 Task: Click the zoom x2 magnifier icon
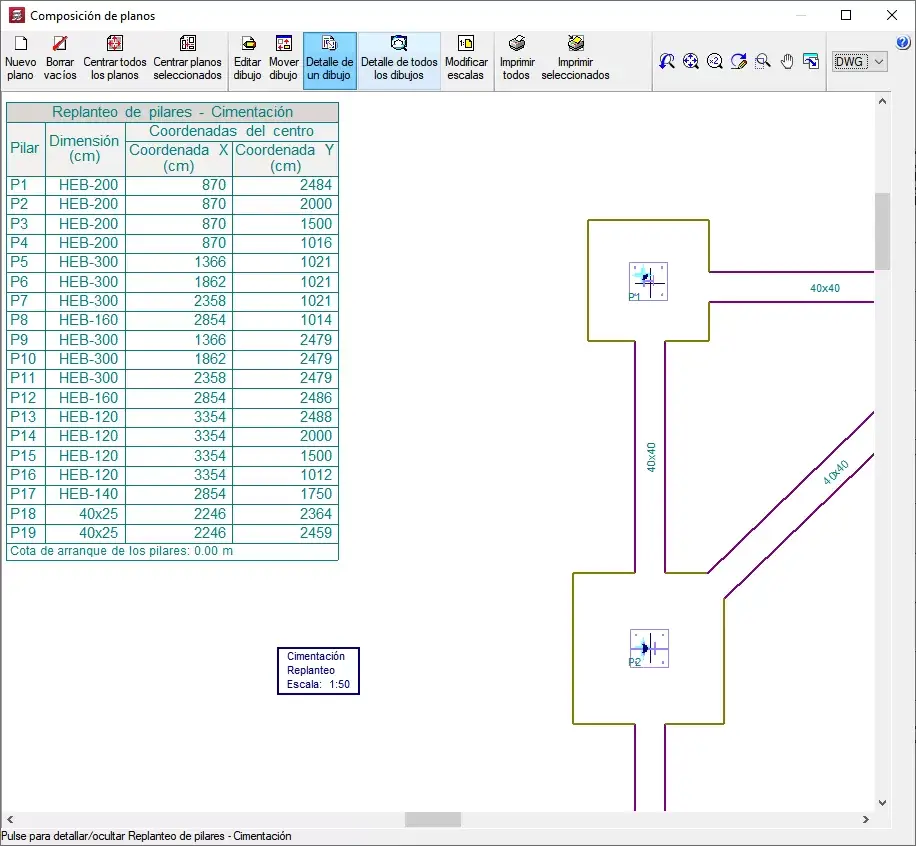coord(714,61)
